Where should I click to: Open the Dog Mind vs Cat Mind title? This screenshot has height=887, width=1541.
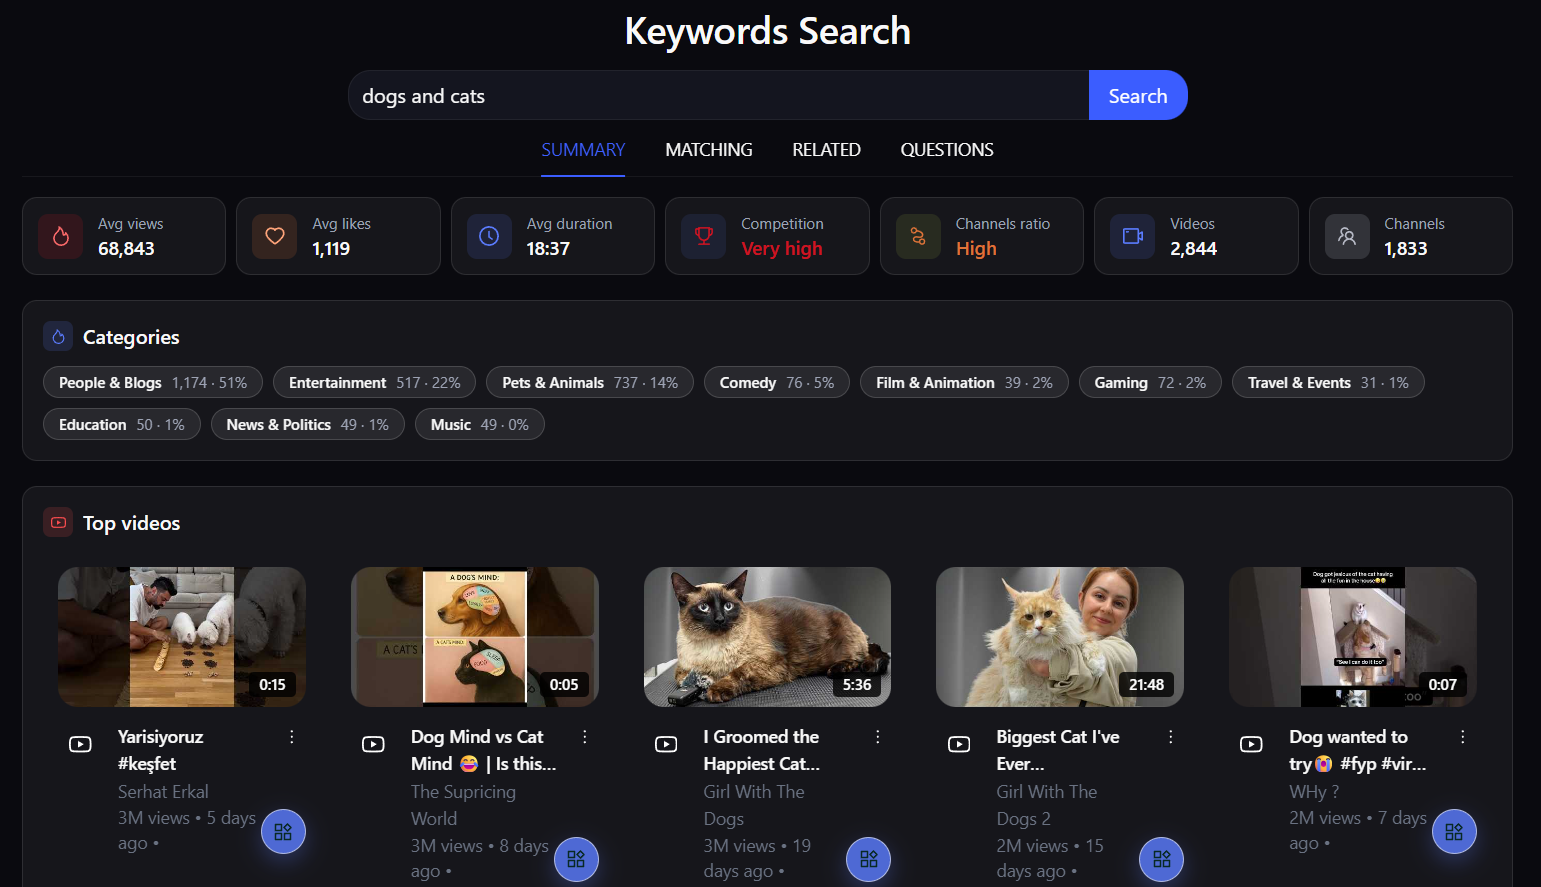(483, 750)
